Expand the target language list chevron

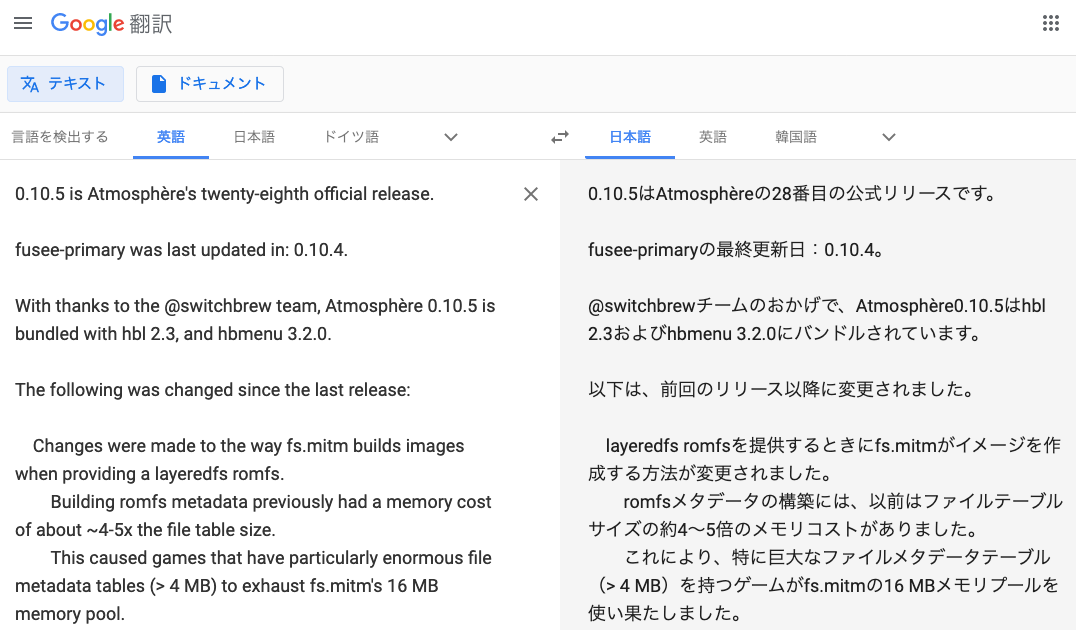coord(889,137)
